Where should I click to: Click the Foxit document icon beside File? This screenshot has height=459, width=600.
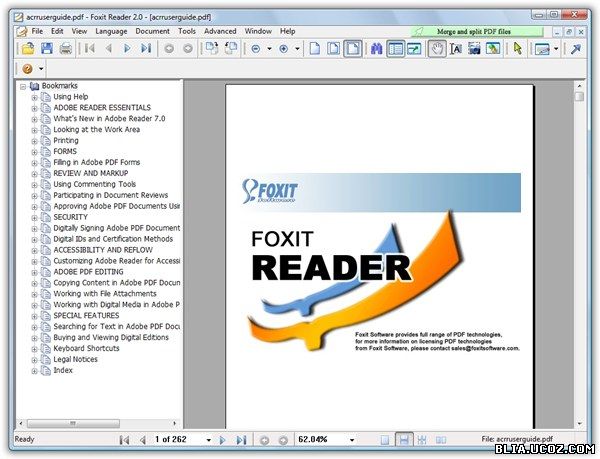22,31
